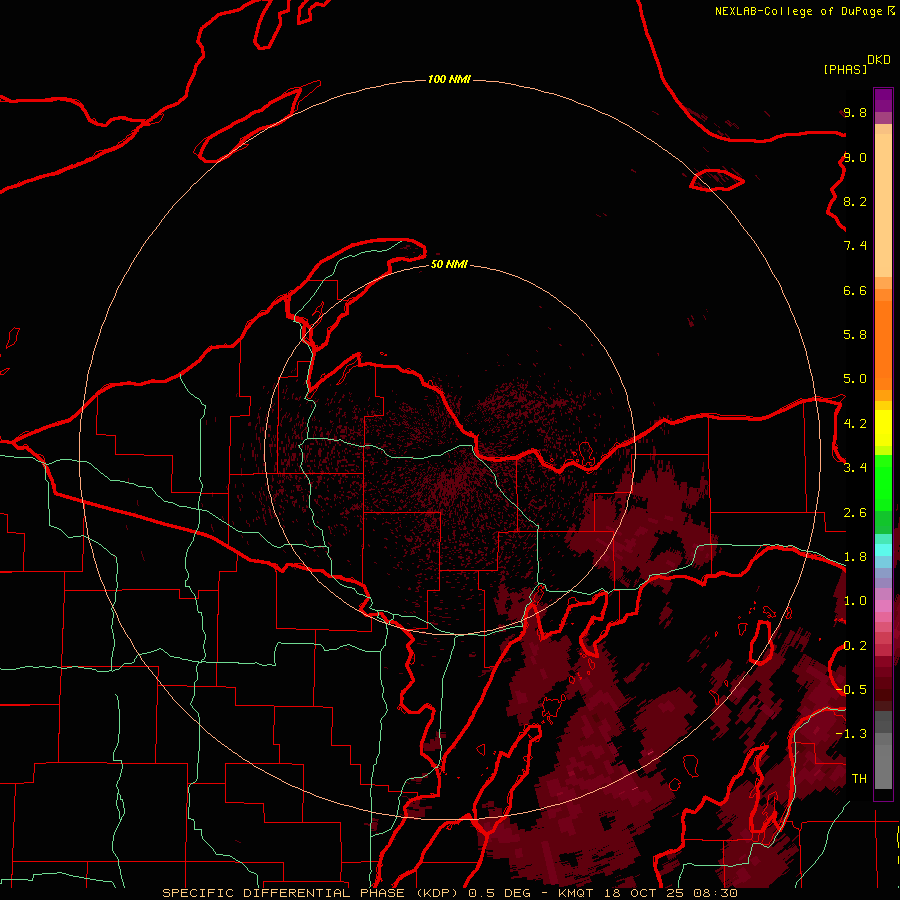Click the 1.8 value on color scale
900x900 pixels.
coord(855,557)
